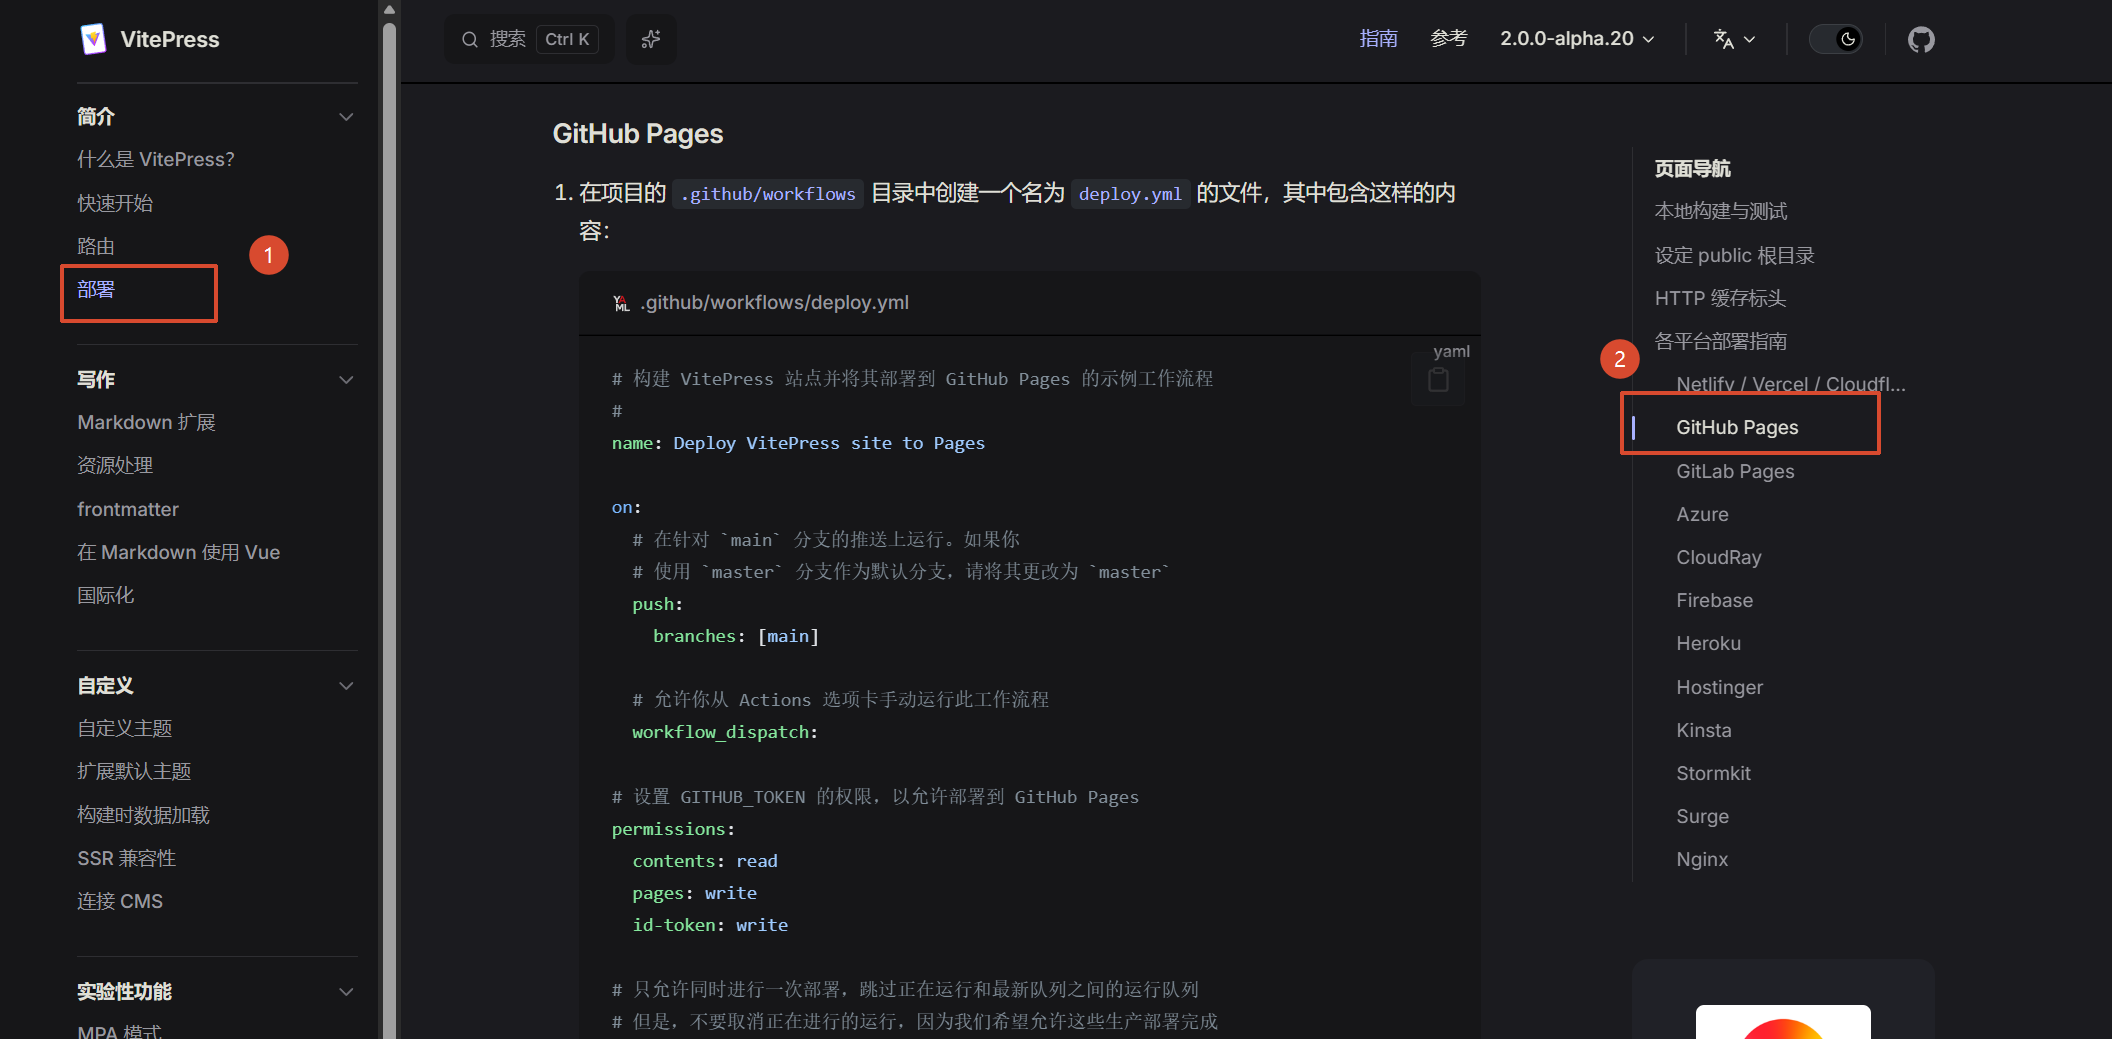Collapse the 实验性功能 sidebar section

pos(346,992)
